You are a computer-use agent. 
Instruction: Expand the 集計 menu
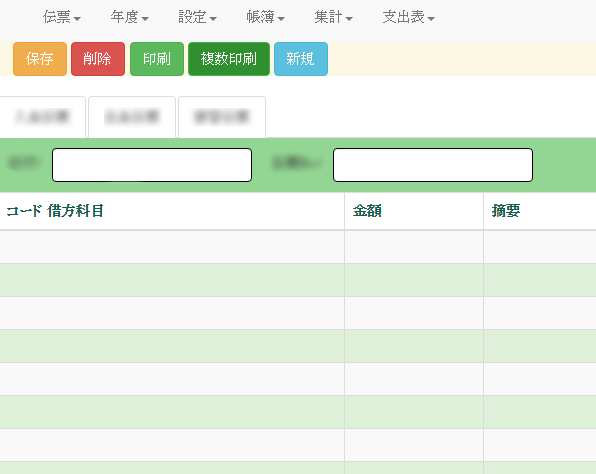[x=333, y=17]
